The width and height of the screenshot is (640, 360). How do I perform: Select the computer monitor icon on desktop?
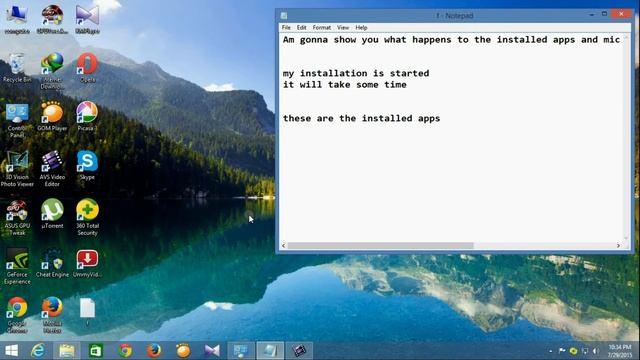(17, 20)
